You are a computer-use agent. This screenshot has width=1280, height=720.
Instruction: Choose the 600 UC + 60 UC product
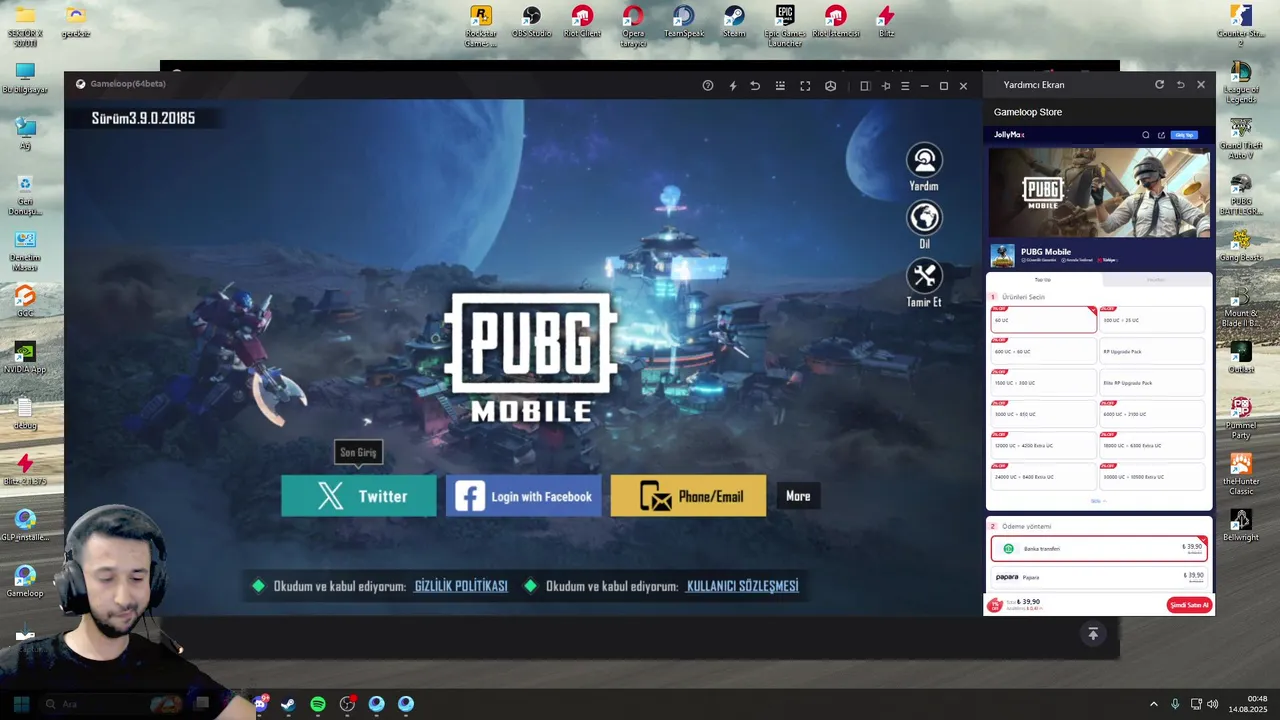point(1043,351)
